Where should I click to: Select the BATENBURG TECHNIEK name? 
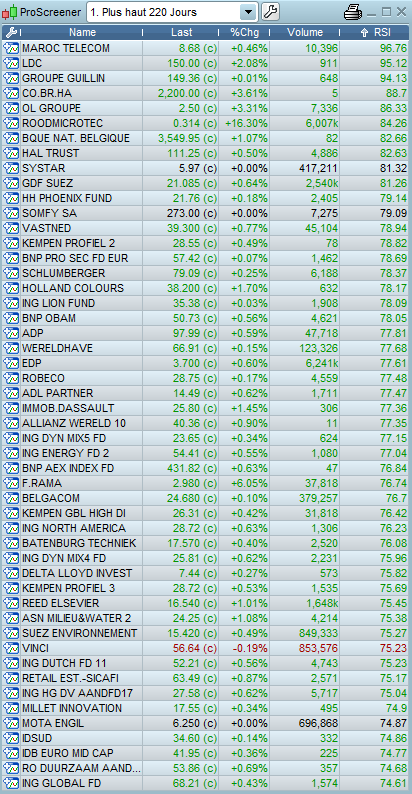[79, 543]
